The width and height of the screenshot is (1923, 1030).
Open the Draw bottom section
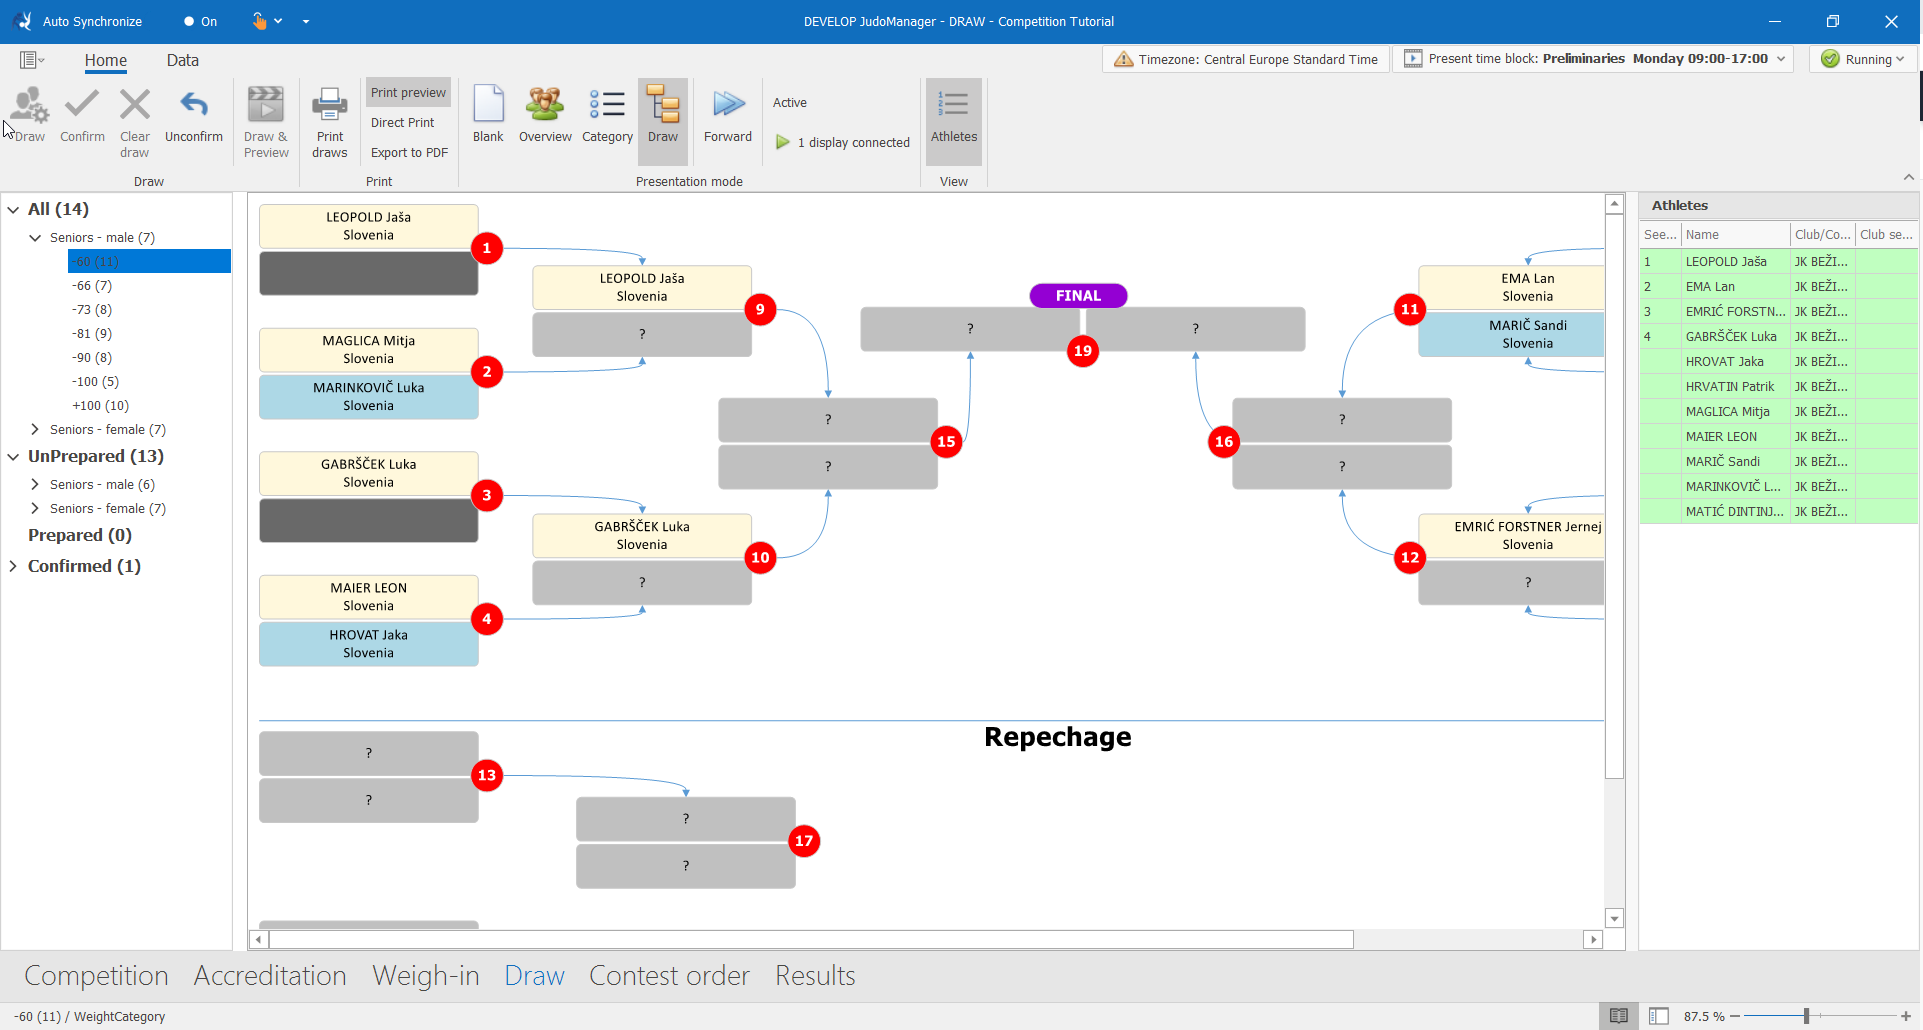click(534, 975)
